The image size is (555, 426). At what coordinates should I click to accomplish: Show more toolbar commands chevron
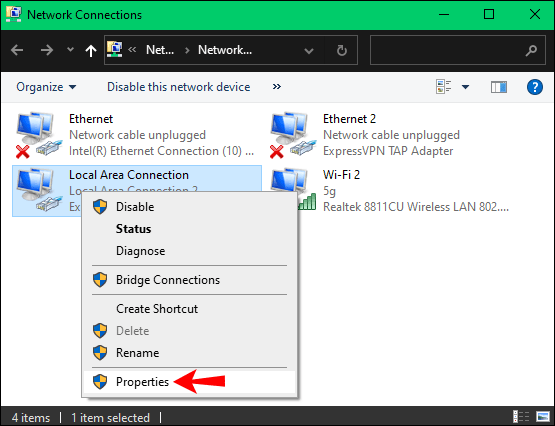click(277, 87)
